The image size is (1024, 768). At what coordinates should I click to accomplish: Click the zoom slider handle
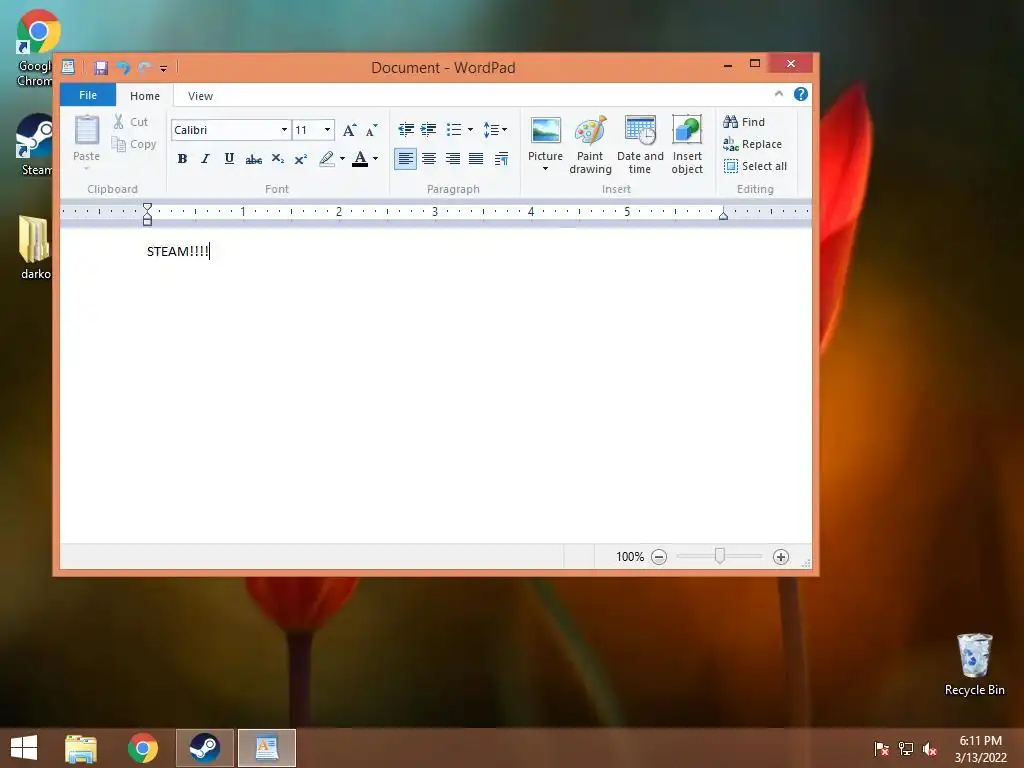[x=720, y=556]
